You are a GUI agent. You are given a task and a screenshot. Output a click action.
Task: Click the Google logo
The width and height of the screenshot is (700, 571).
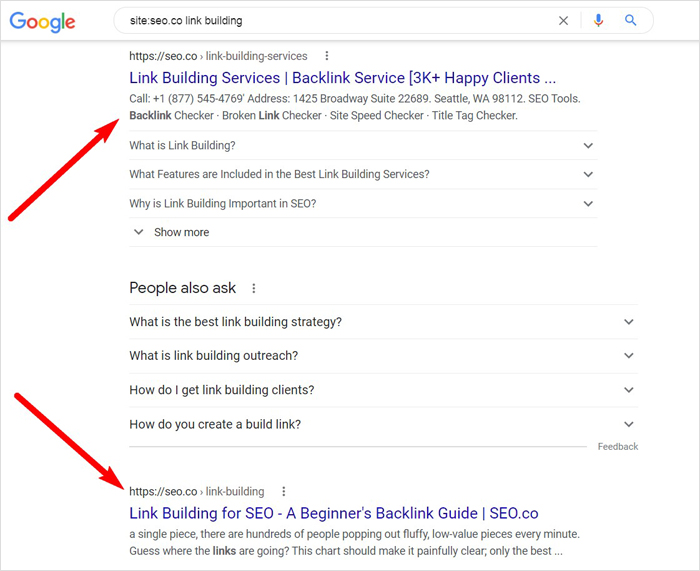[x=43, y=22]
